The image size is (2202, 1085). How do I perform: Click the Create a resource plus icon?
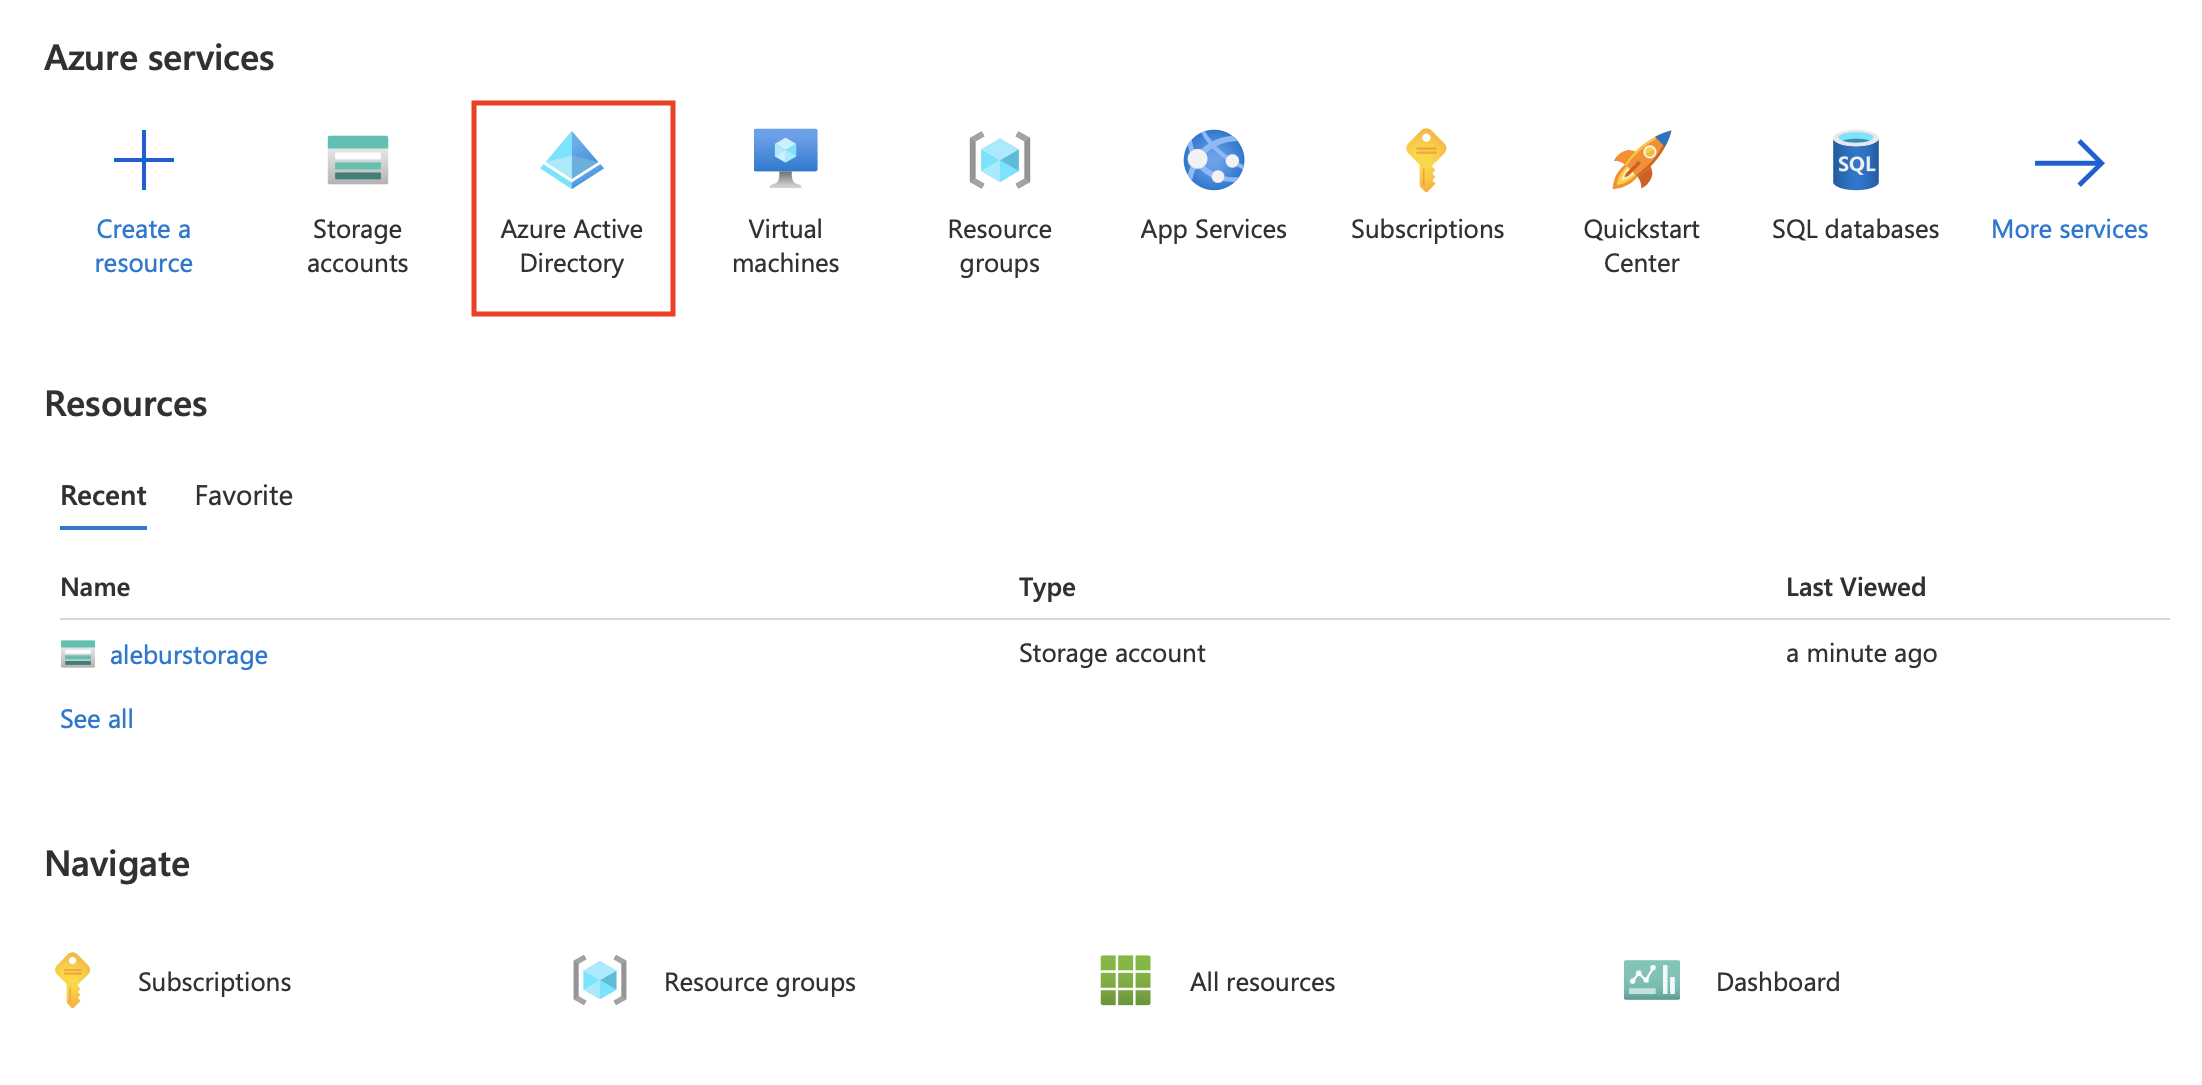tap(143, 160)
